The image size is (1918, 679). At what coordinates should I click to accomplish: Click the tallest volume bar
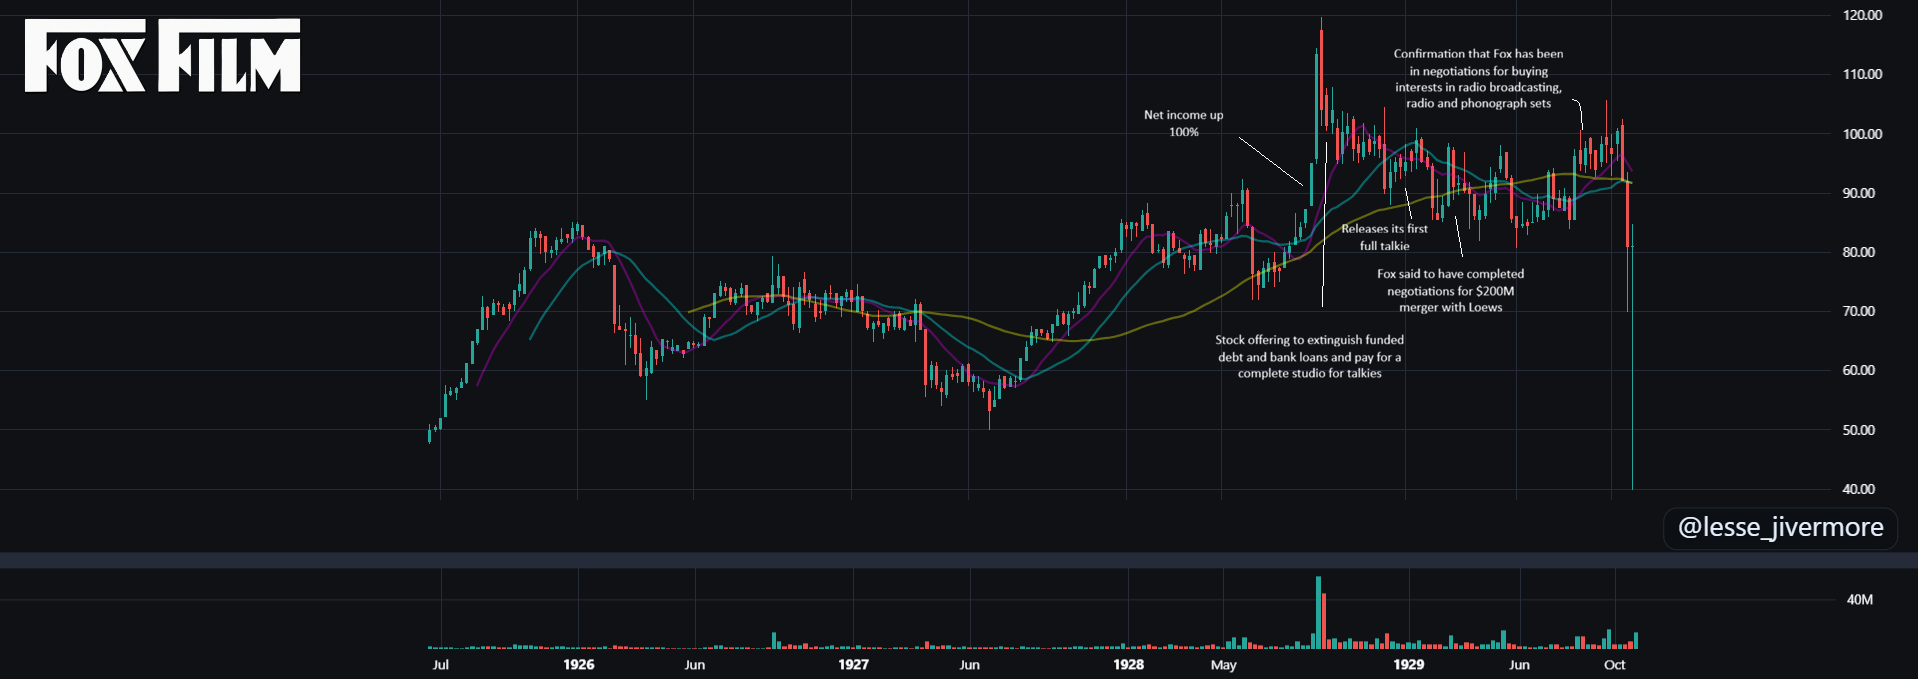(1318, 613)
